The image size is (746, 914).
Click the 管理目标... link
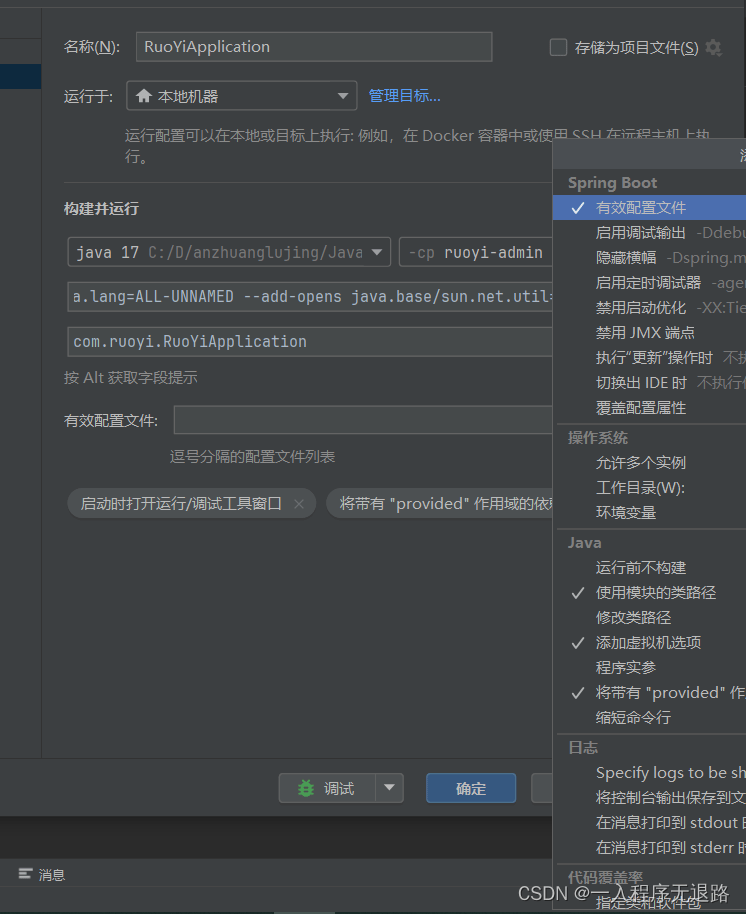click(404, 96)
